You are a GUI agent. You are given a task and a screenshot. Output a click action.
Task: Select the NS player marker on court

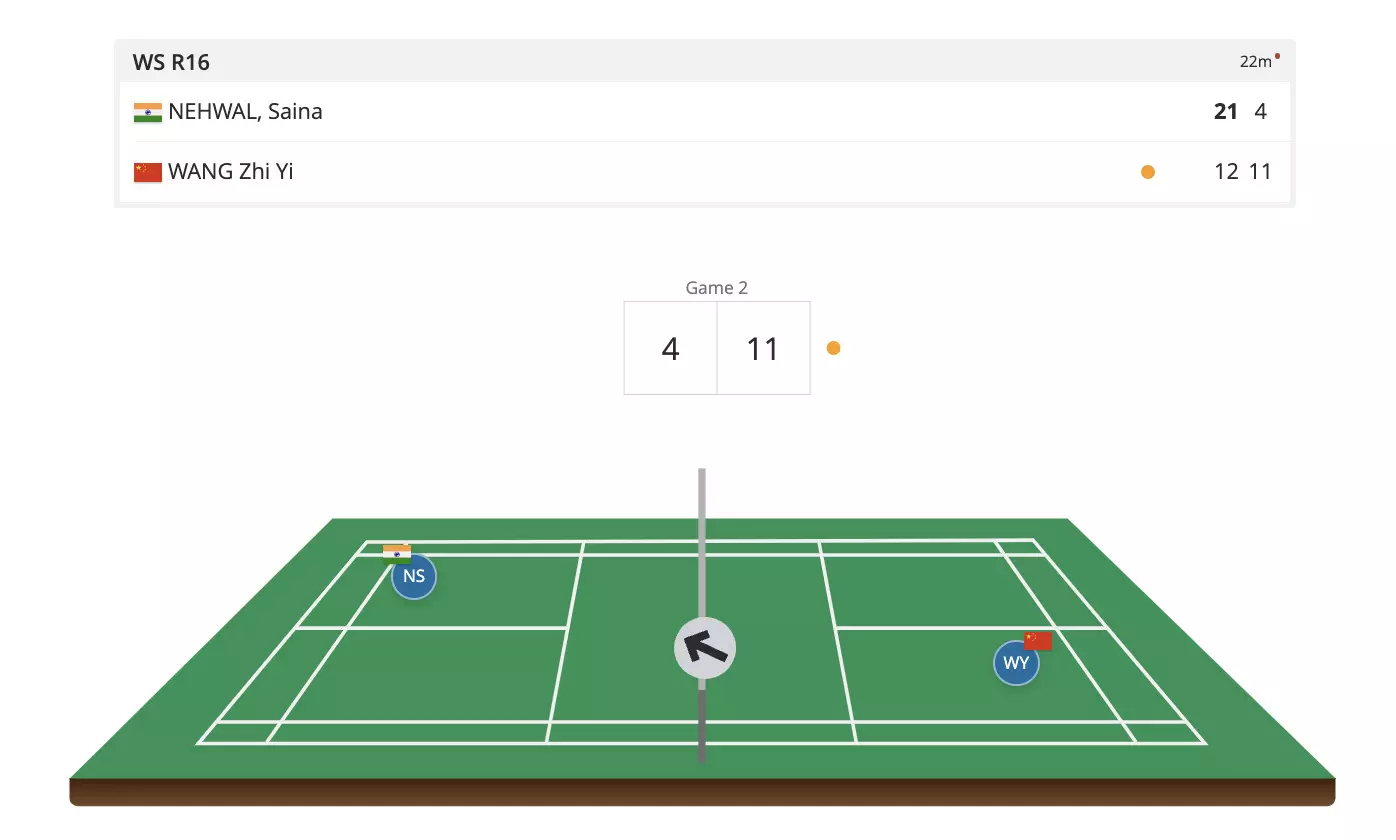coord(414,577)
